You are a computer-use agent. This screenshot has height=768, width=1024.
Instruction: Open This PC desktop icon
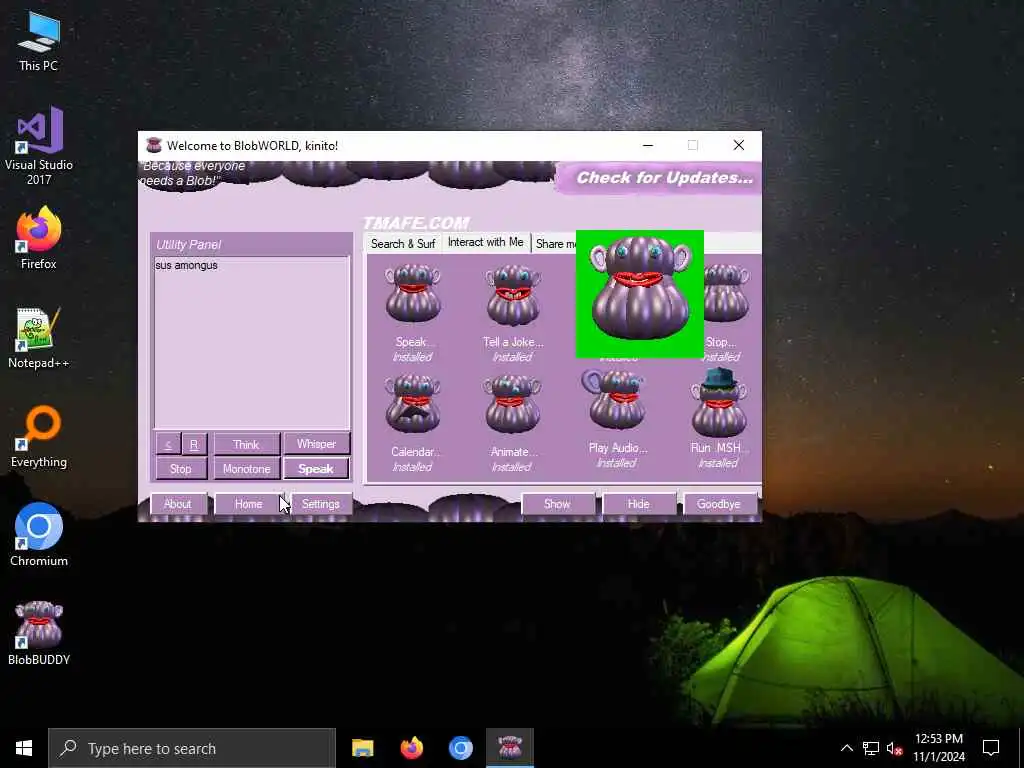point(39,40)
